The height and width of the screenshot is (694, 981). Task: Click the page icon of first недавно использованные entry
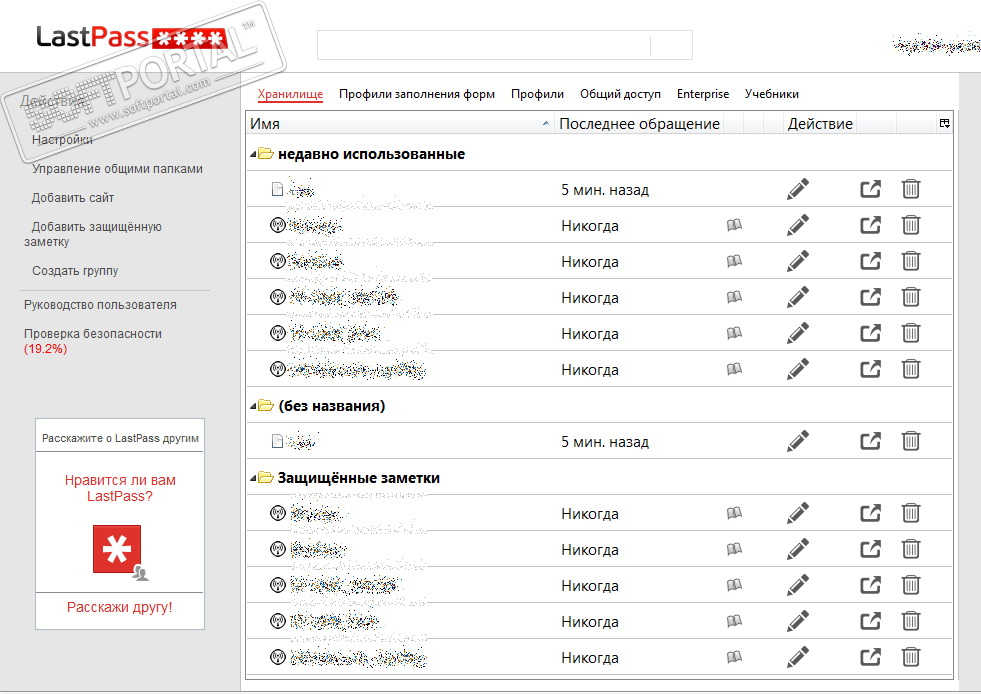pos(277,189)
